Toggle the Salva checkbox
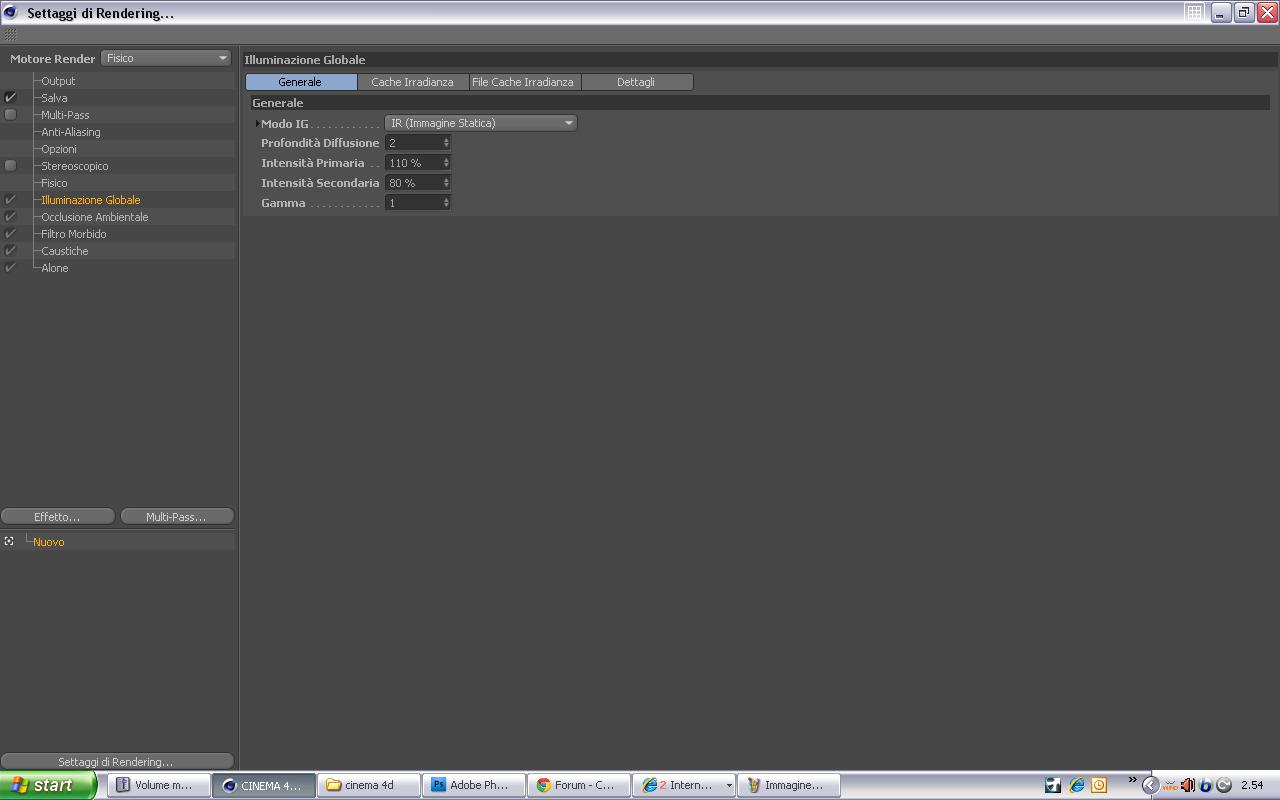Screen dimensions: 1280x800 click(11, 98)
